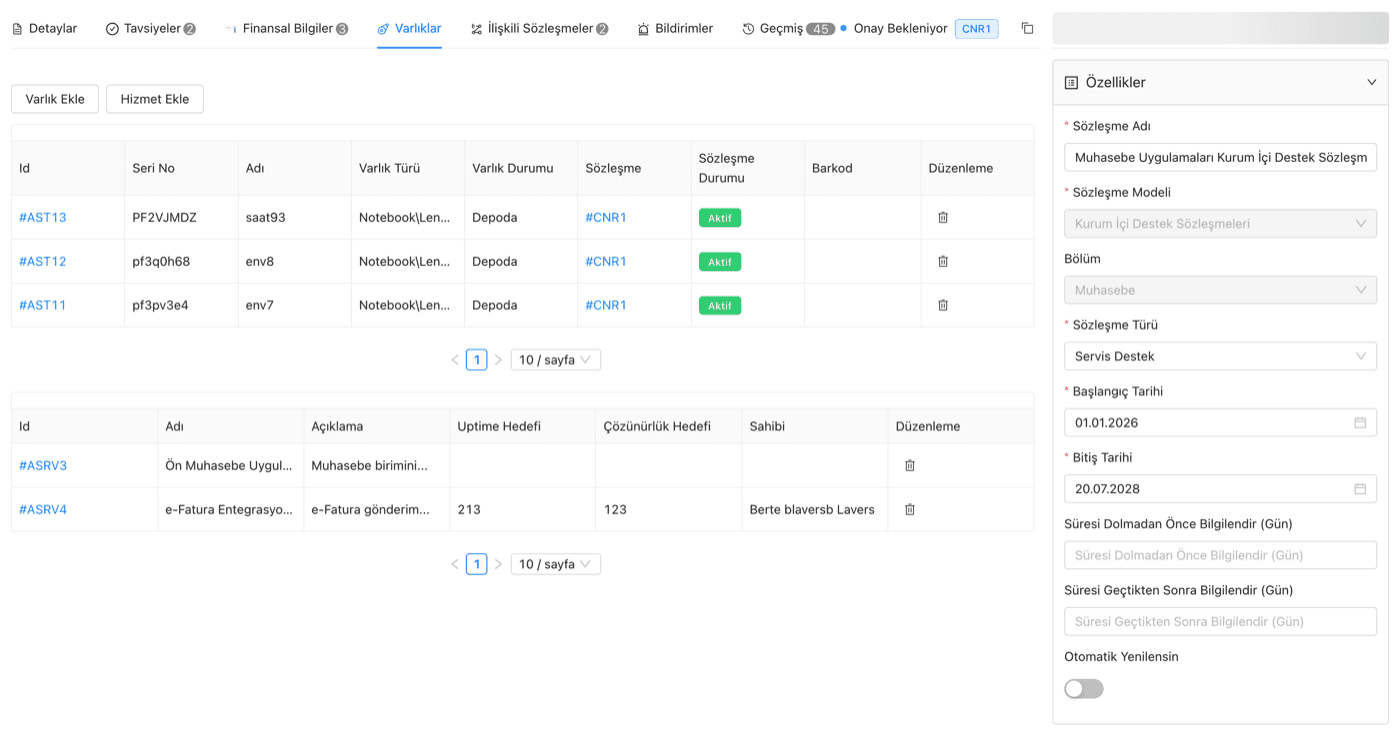Open the Finansal Bilgiler tab
The image size is (1400, 732).
click(x=287, y=29)
